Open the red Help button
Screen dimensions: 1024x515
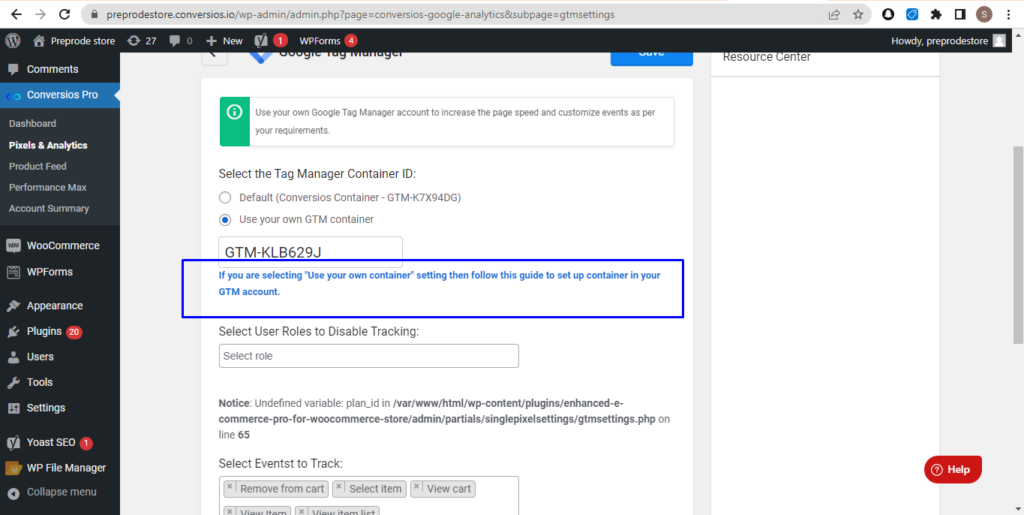953,469
